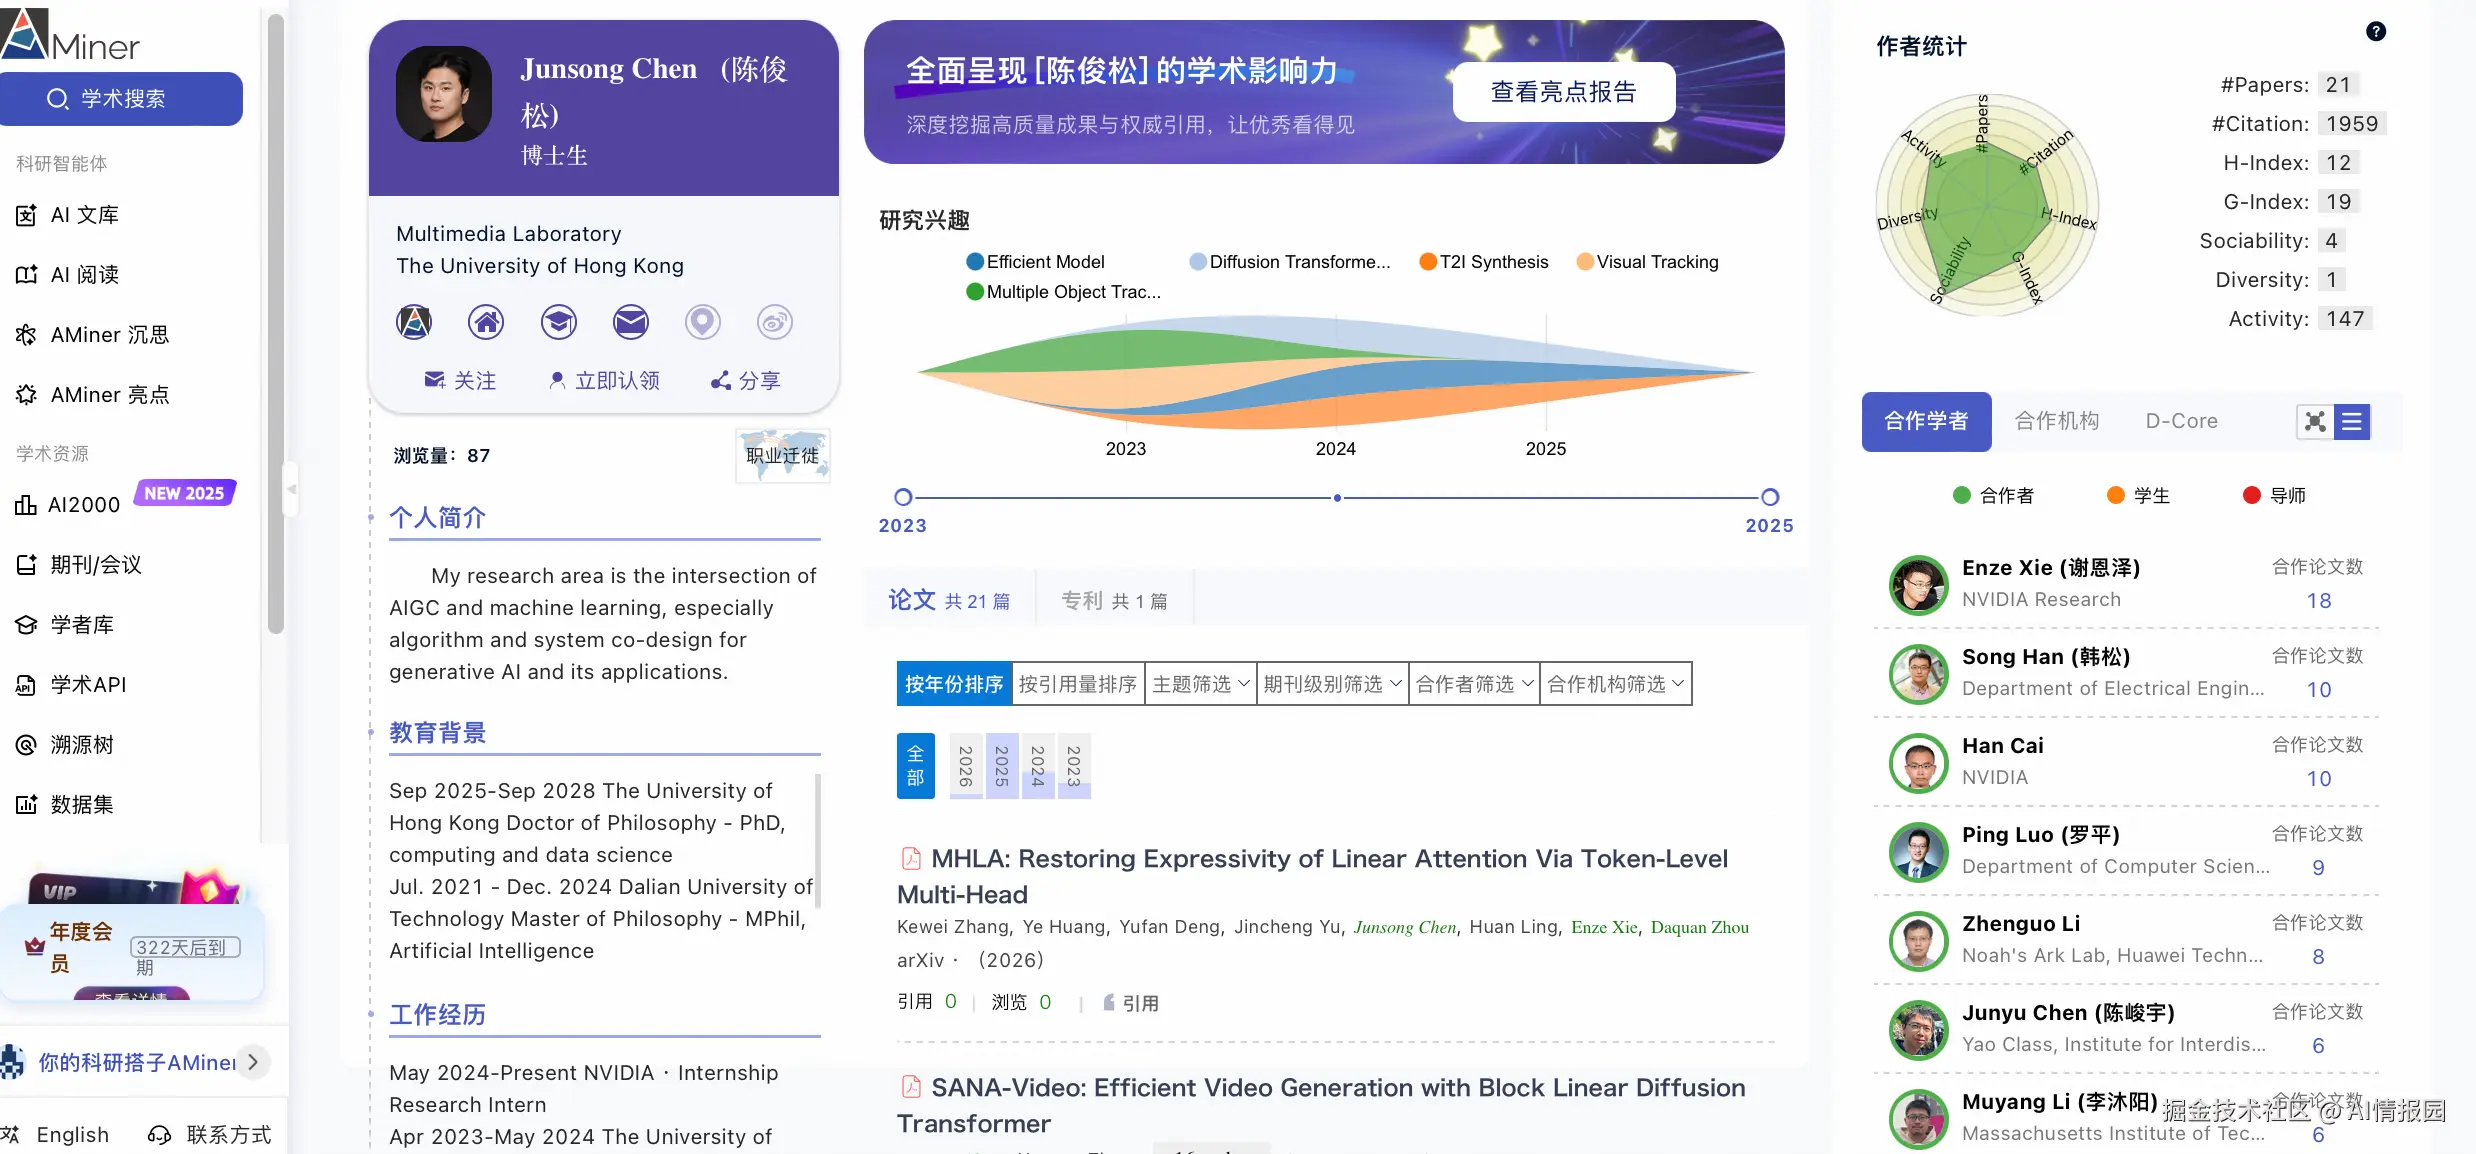Switch to the D-Core tab
The width and height of the screenshot is (2476, 1154).
tap(2181, 421)
